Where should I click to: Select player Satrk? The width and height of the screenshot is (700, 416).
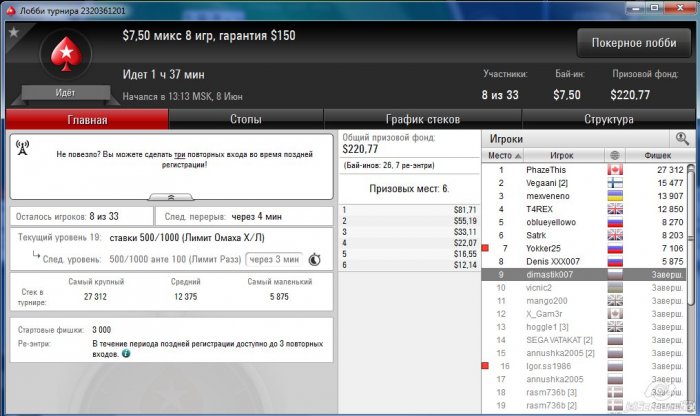pyautogui.click(x=583, y=235)
